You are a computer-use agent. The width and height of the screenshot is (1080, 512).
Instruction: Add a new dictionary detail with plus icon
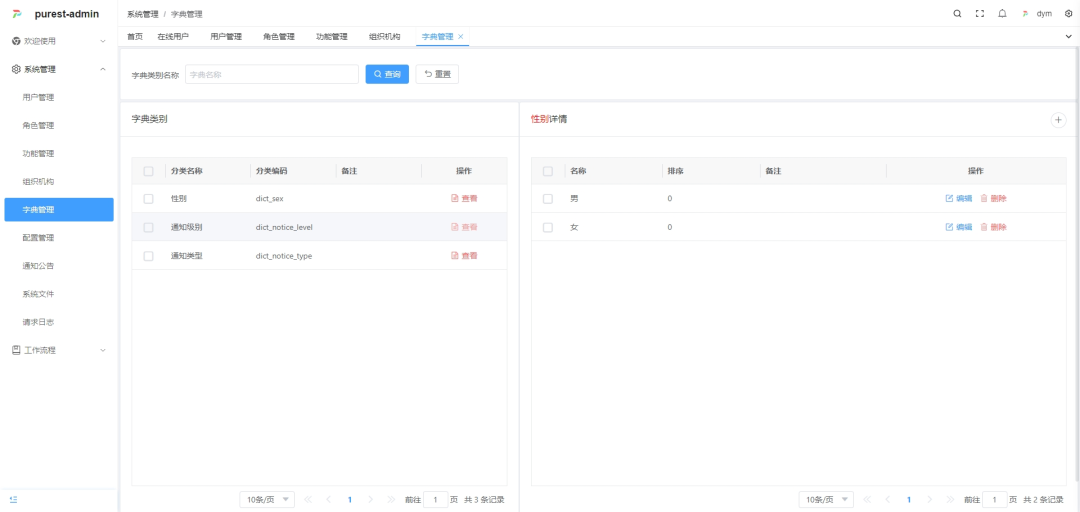(1058, 120)
